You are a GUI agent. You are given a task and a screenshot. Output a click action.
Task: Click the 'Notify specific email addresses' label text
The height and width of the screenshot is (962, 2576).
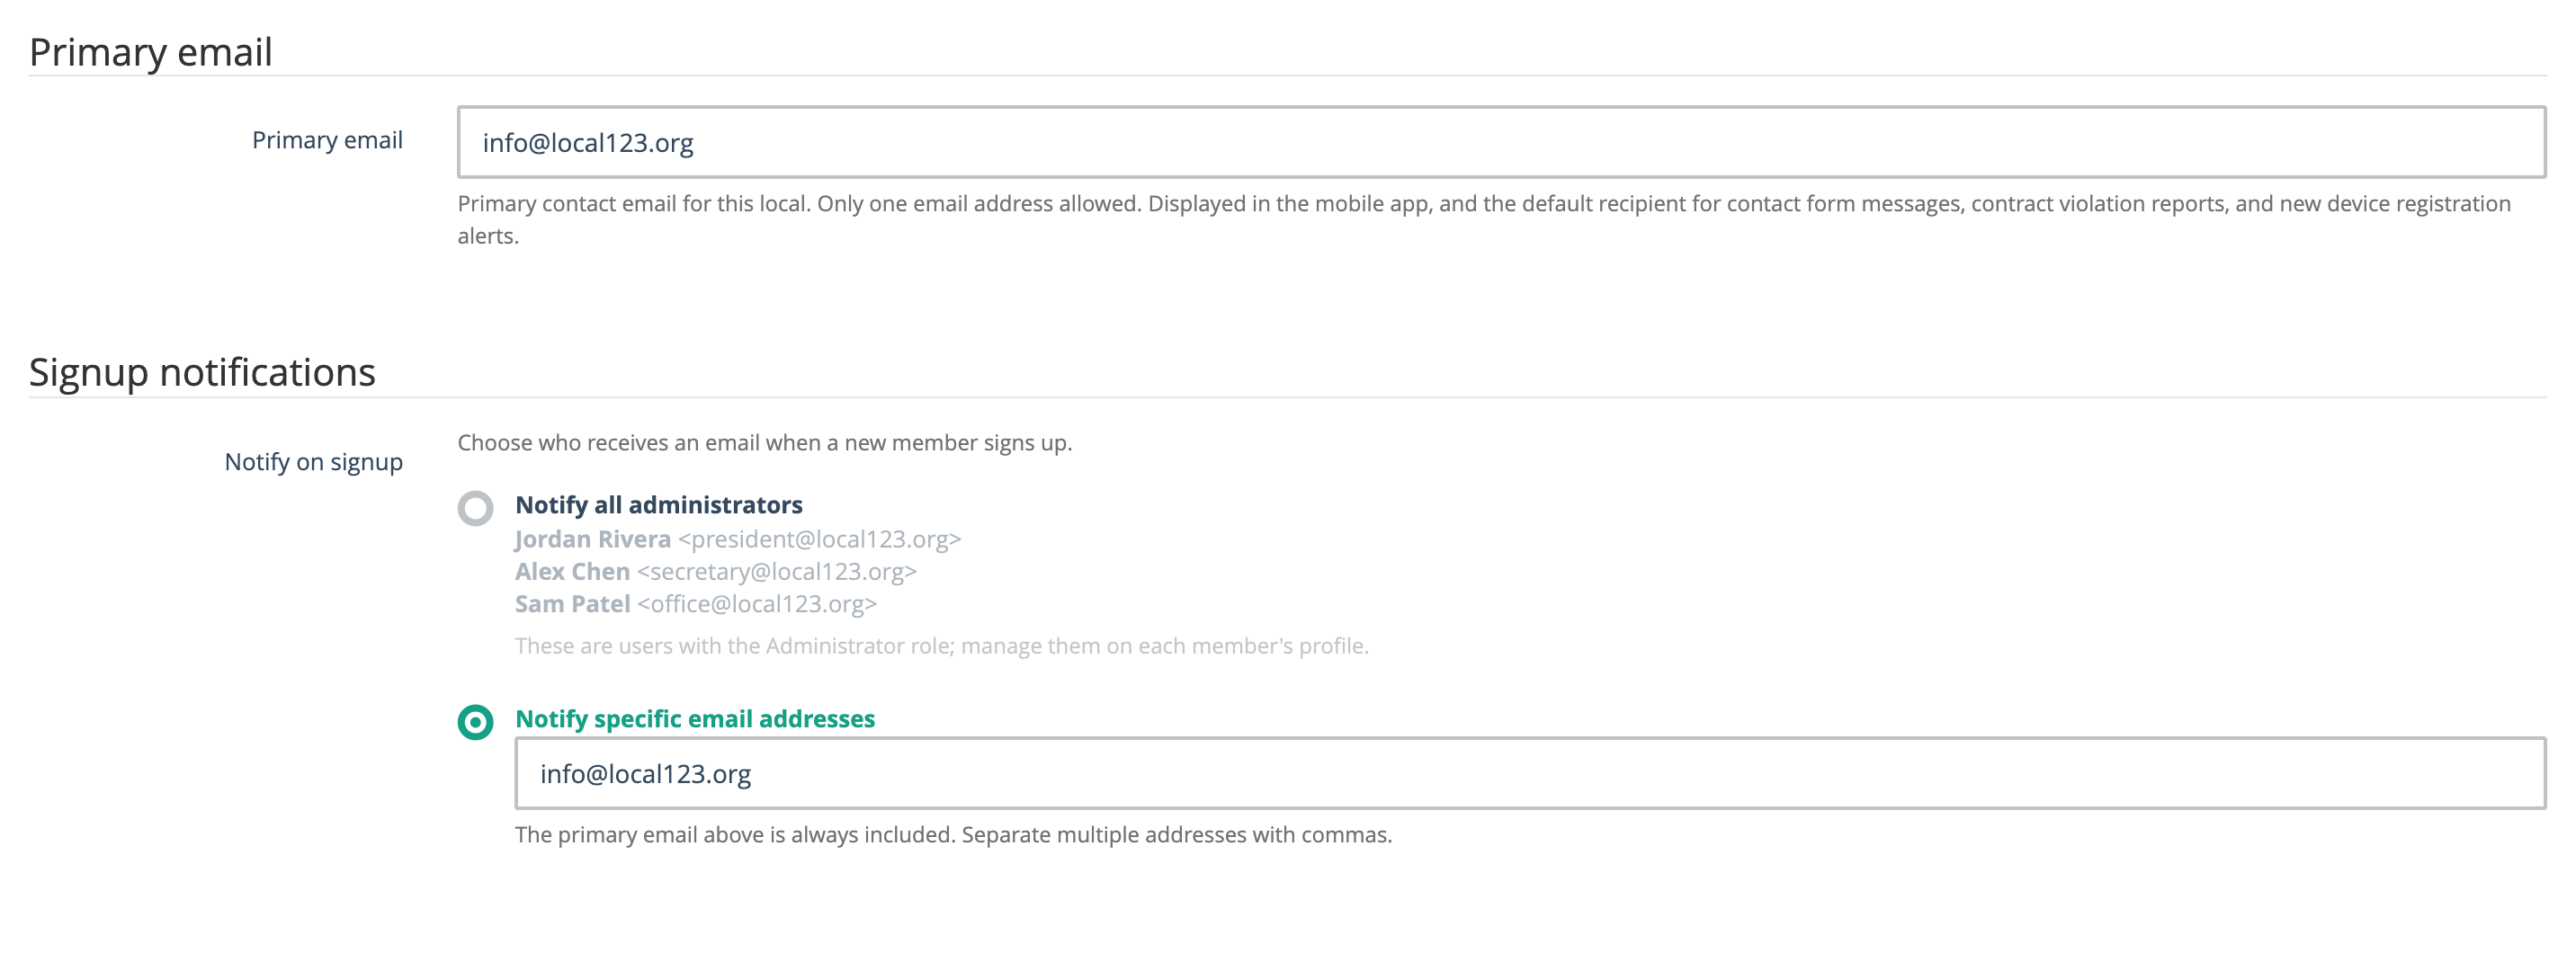click(x=694, y=719)
